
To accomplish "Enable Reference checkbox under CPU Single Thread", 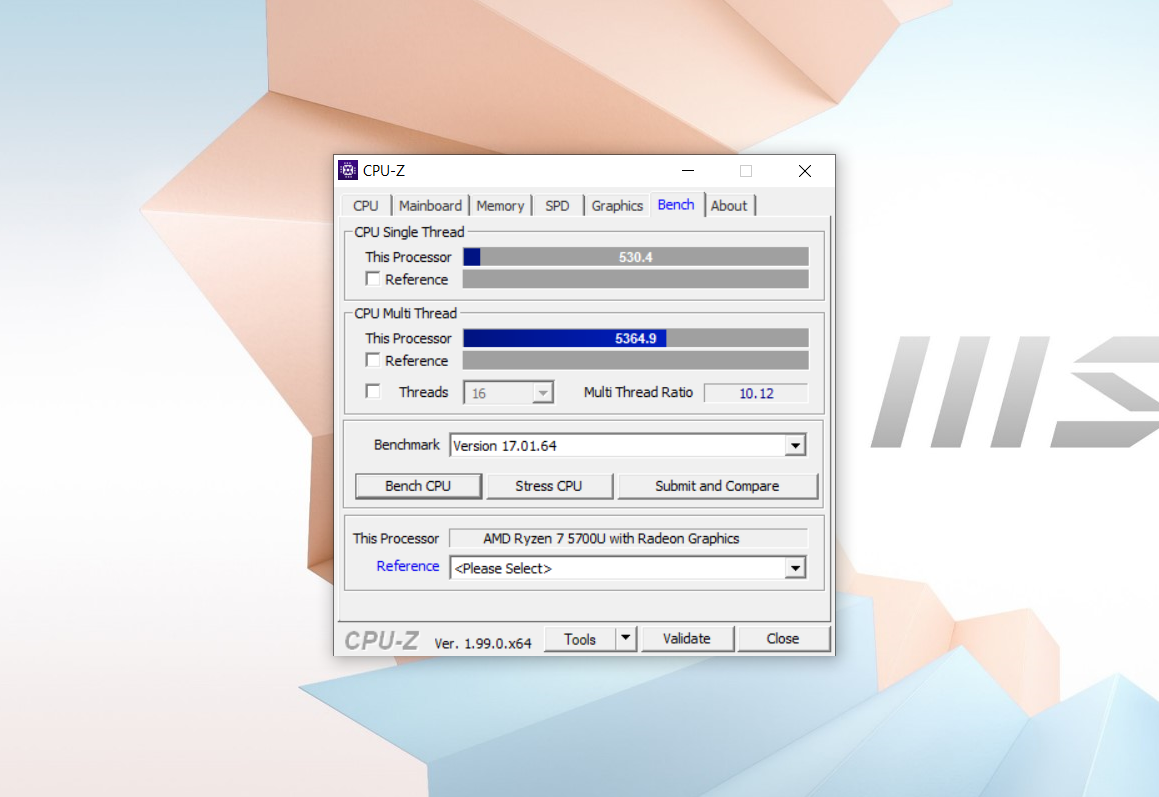I will pos(373,279).
